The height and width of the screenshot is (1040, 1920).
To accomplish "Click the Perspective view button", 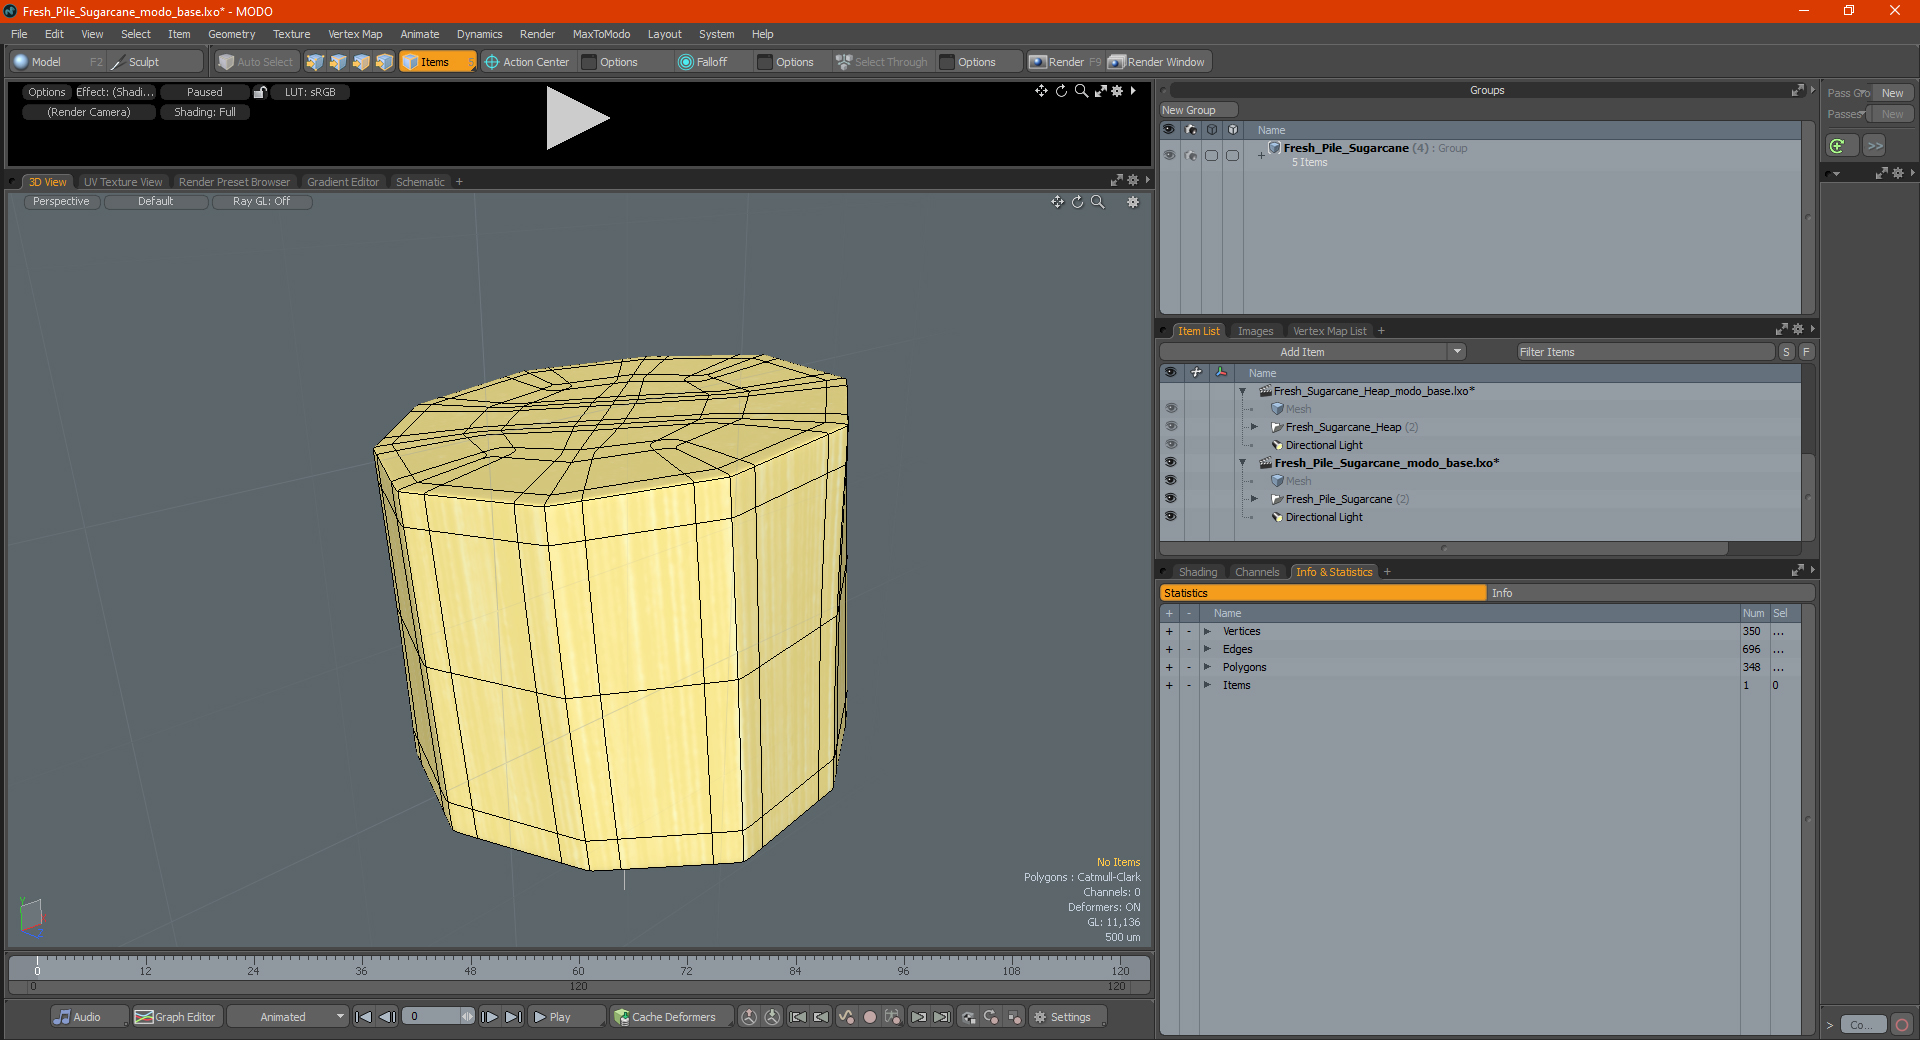I will point(61,202).
